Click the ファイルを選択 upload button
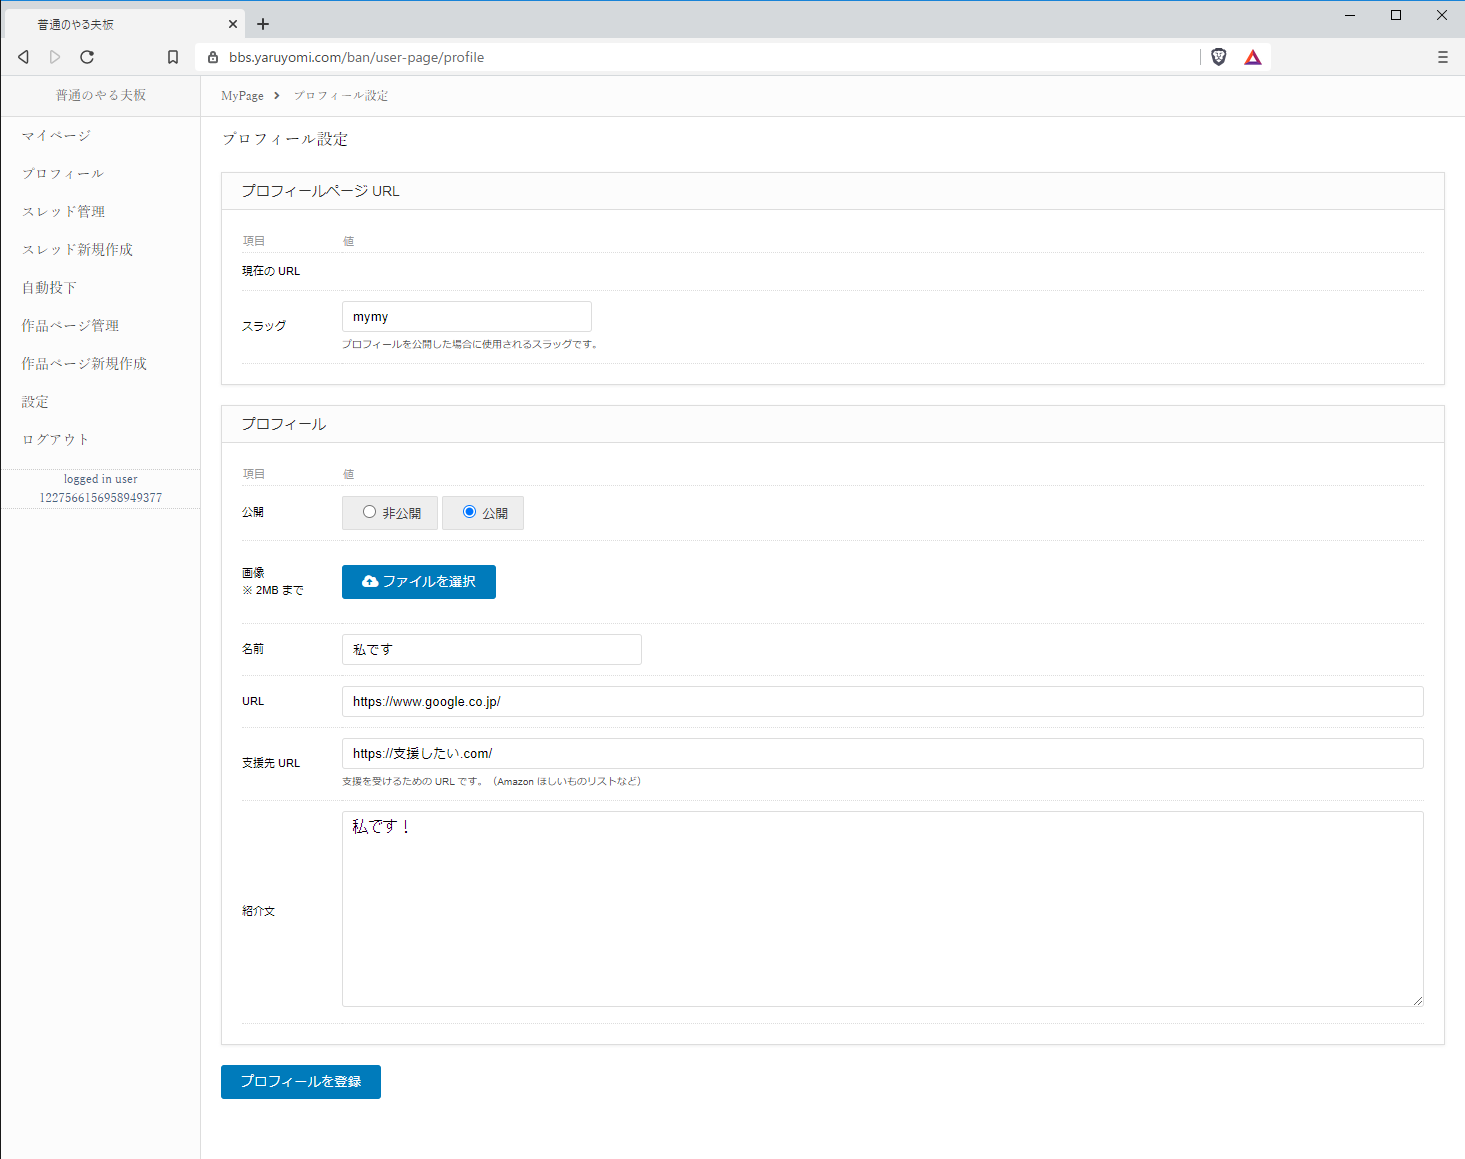The image size is (1465, 1159). click(x=418, y=581)
